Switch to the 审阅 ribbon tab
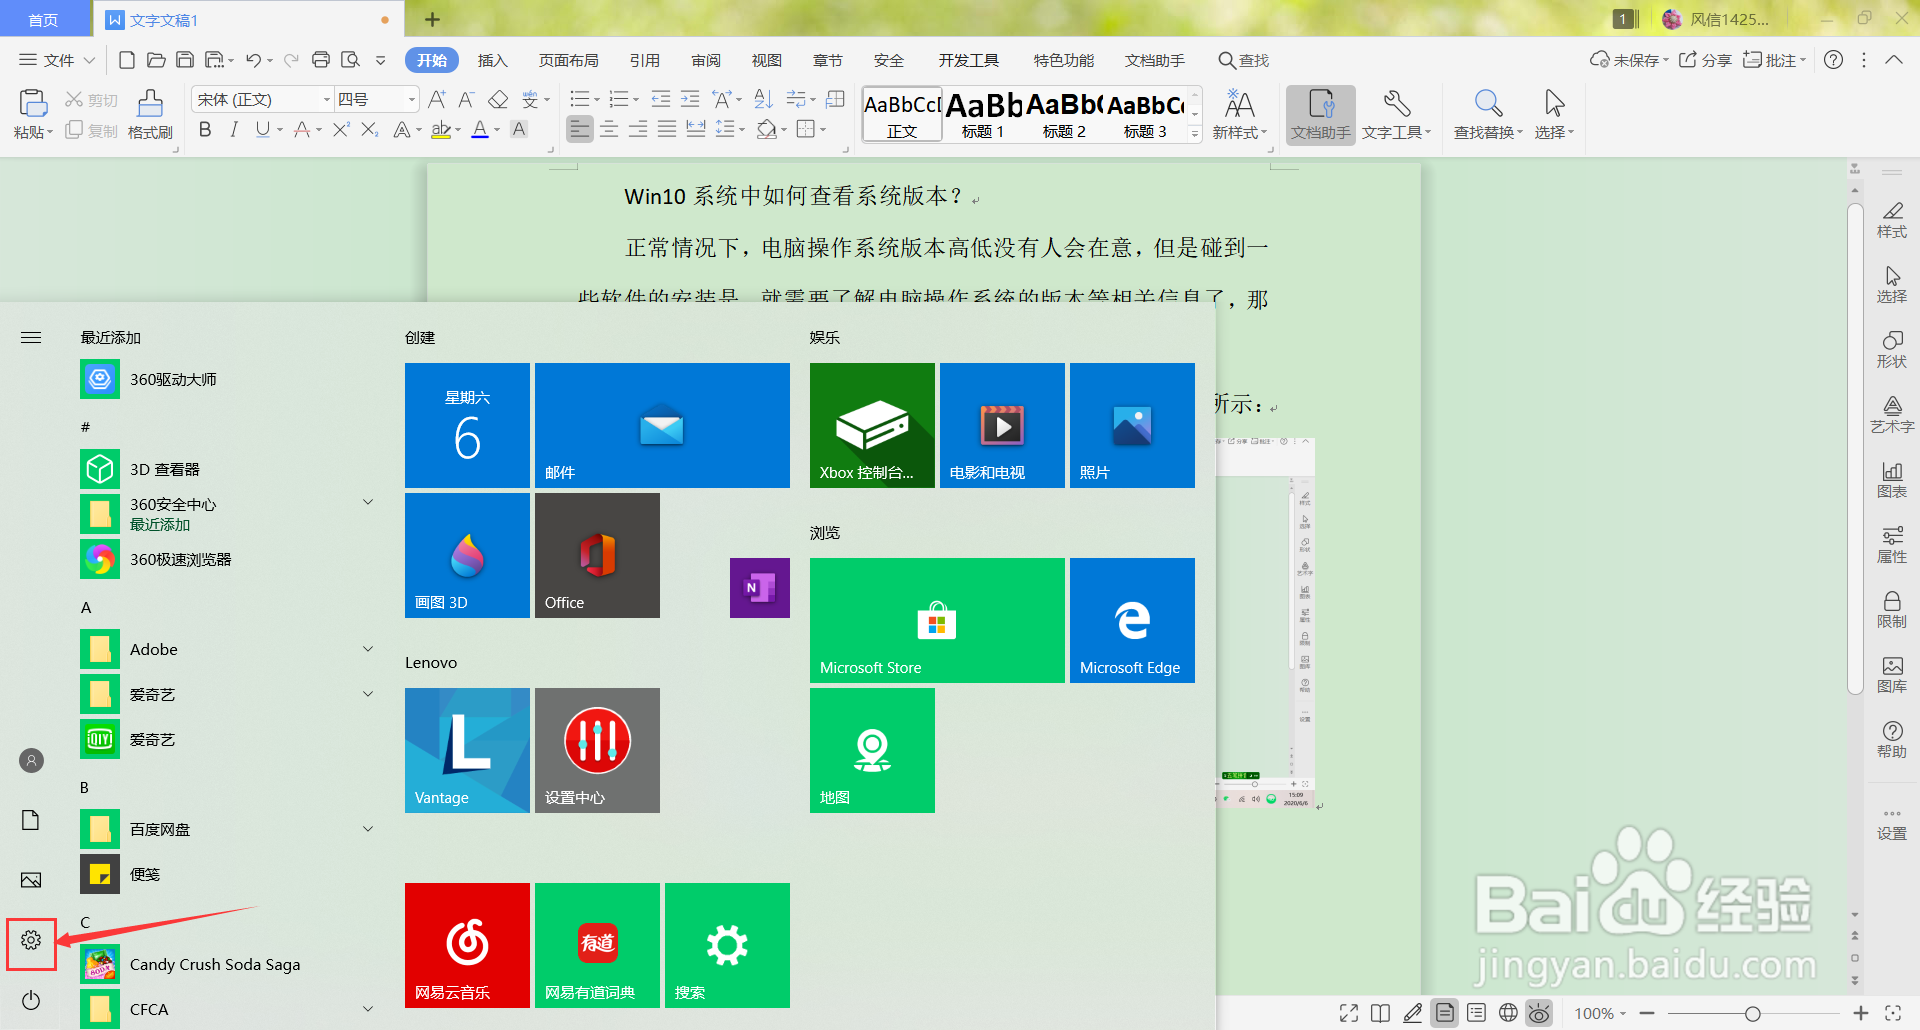Image resolution: width=1920 pixels, height=1030 pixels. tap(705, 60)
